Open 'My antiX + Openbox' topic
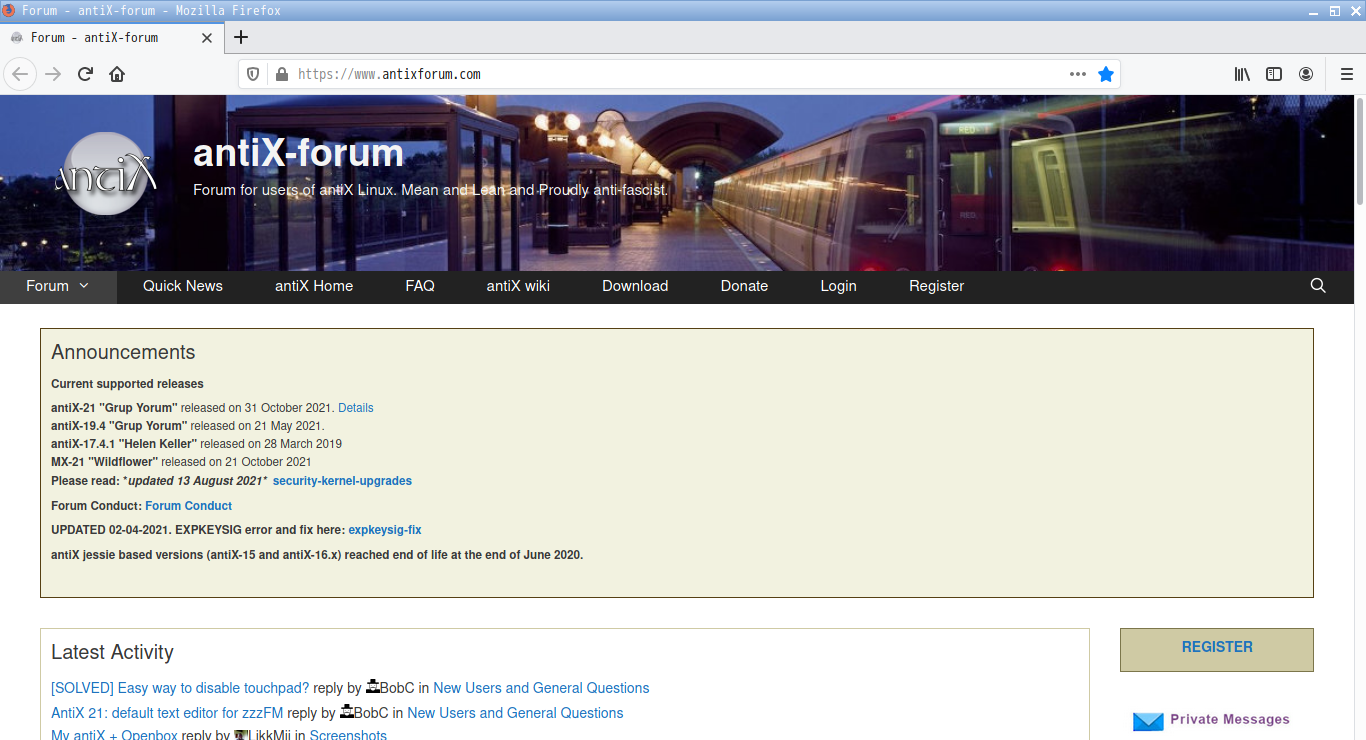1366x740 pixels. pos(114,735)
